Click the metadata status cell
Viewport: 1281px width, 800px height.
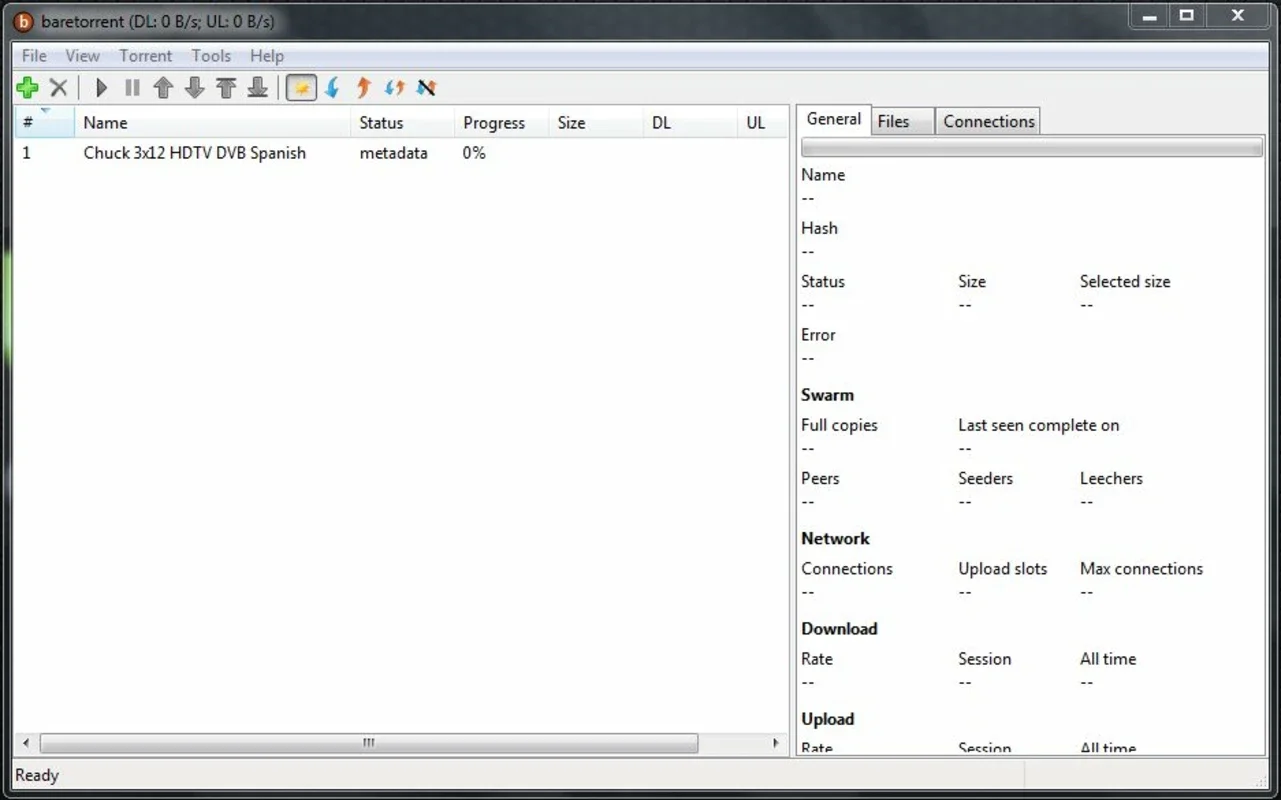coord(394,153)
